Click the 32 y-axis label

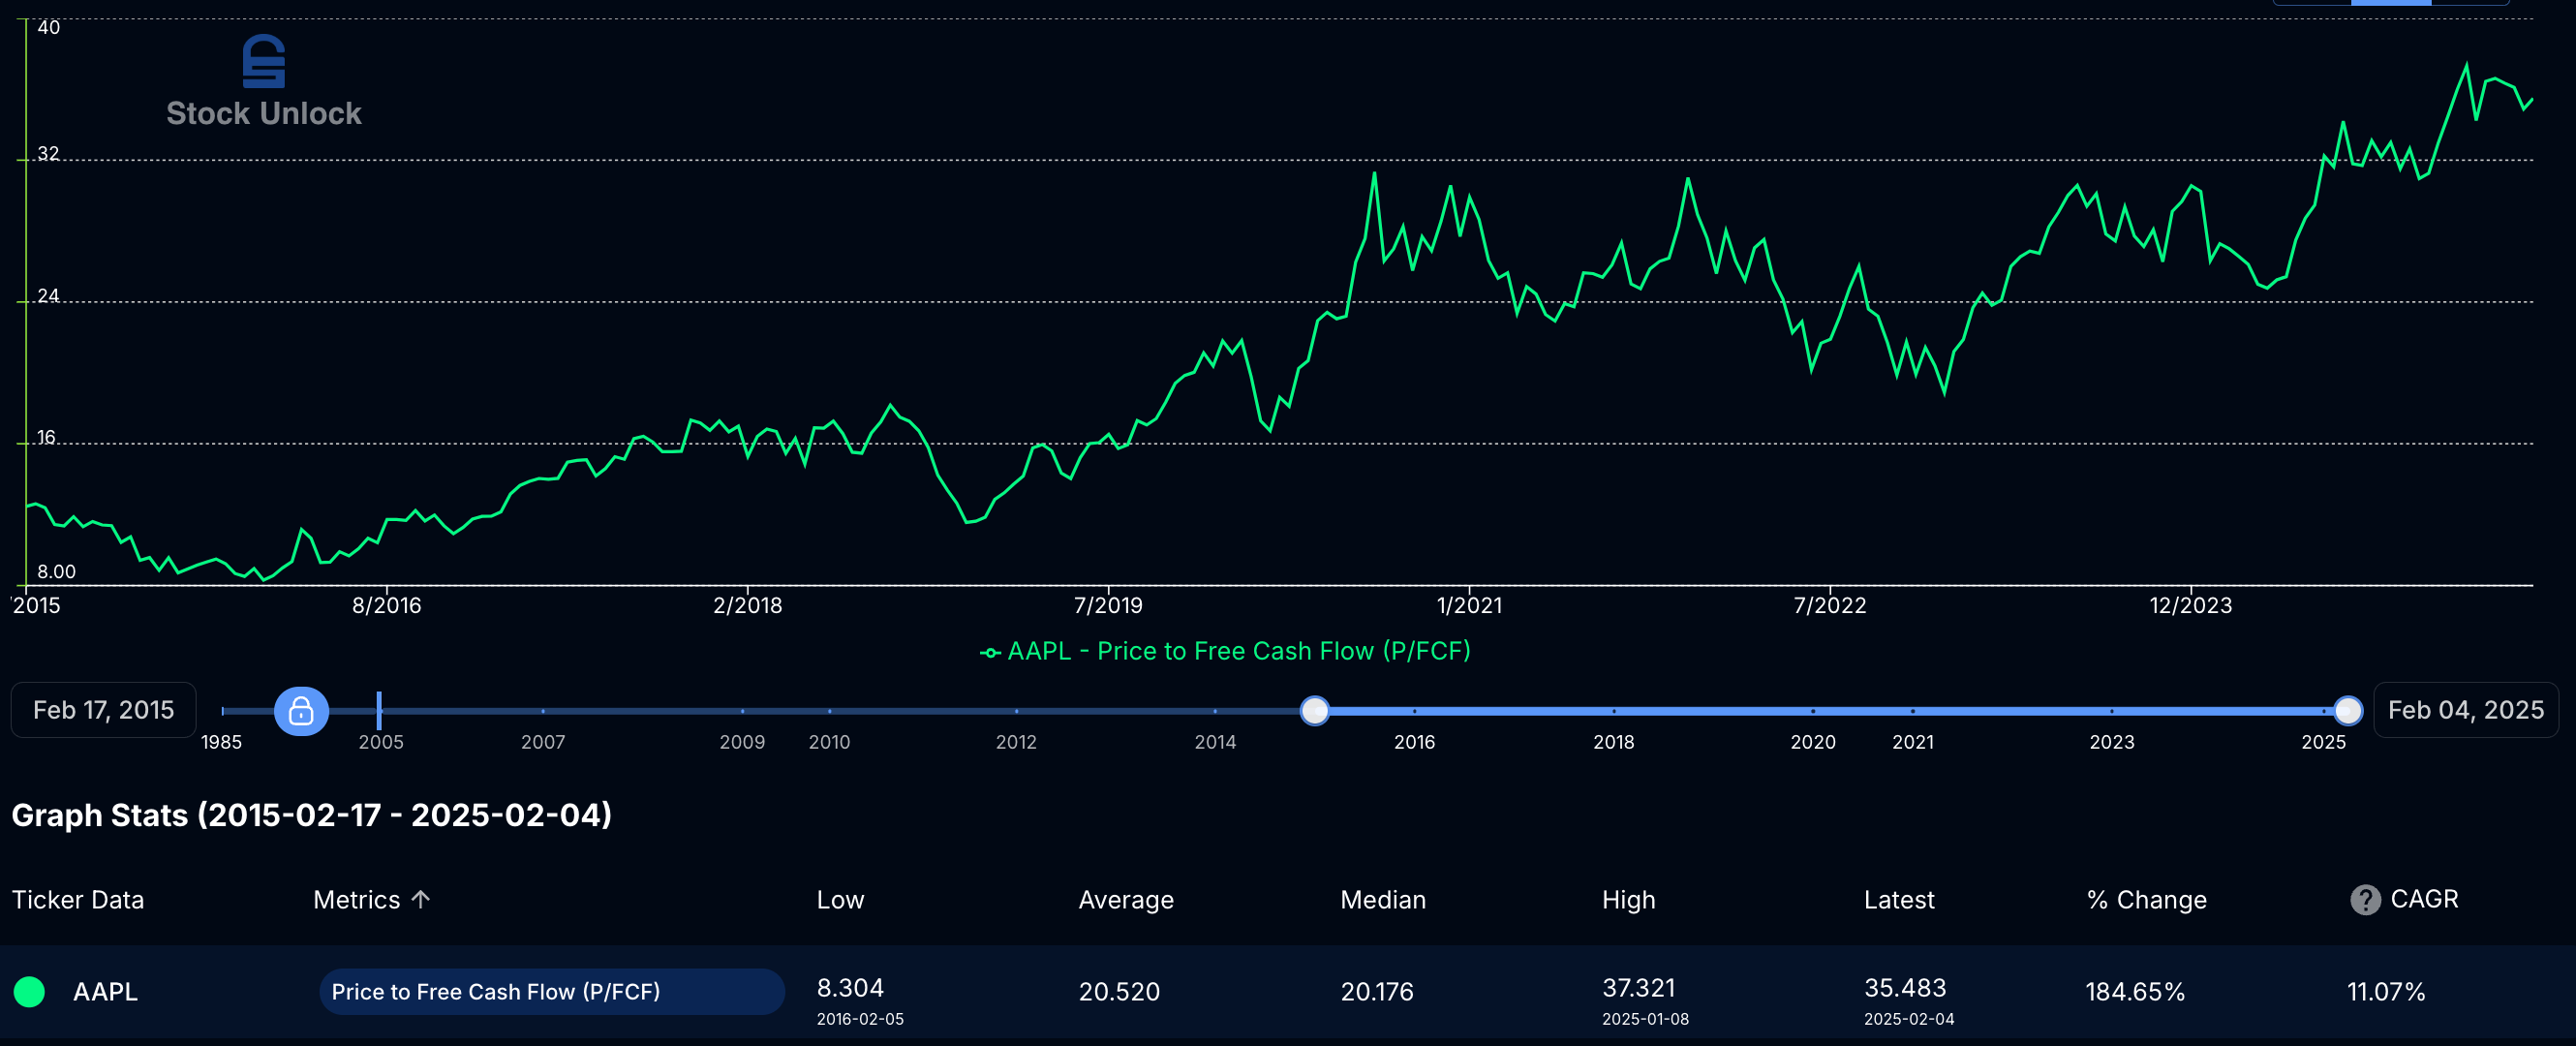[48, 154]
